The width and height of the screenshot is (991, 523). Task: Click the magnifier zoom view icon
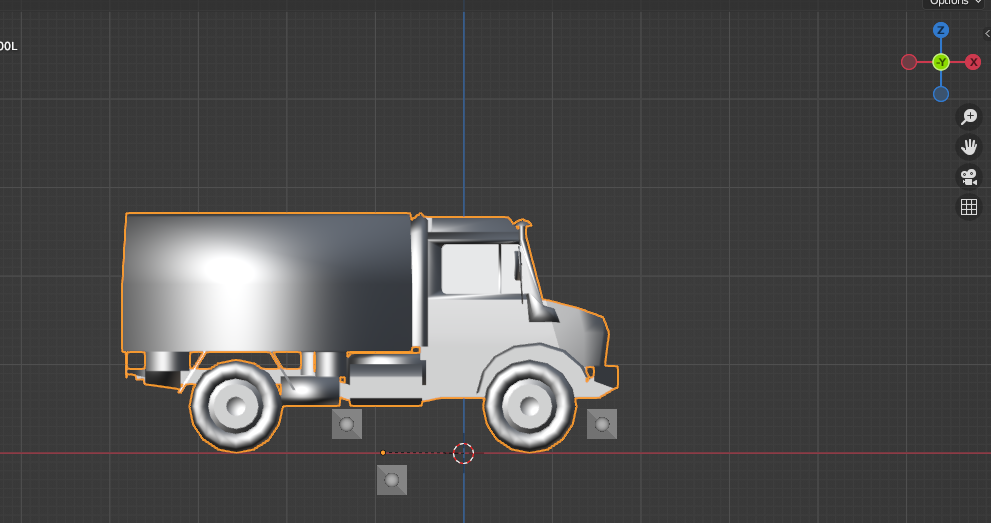coord(969,117)
